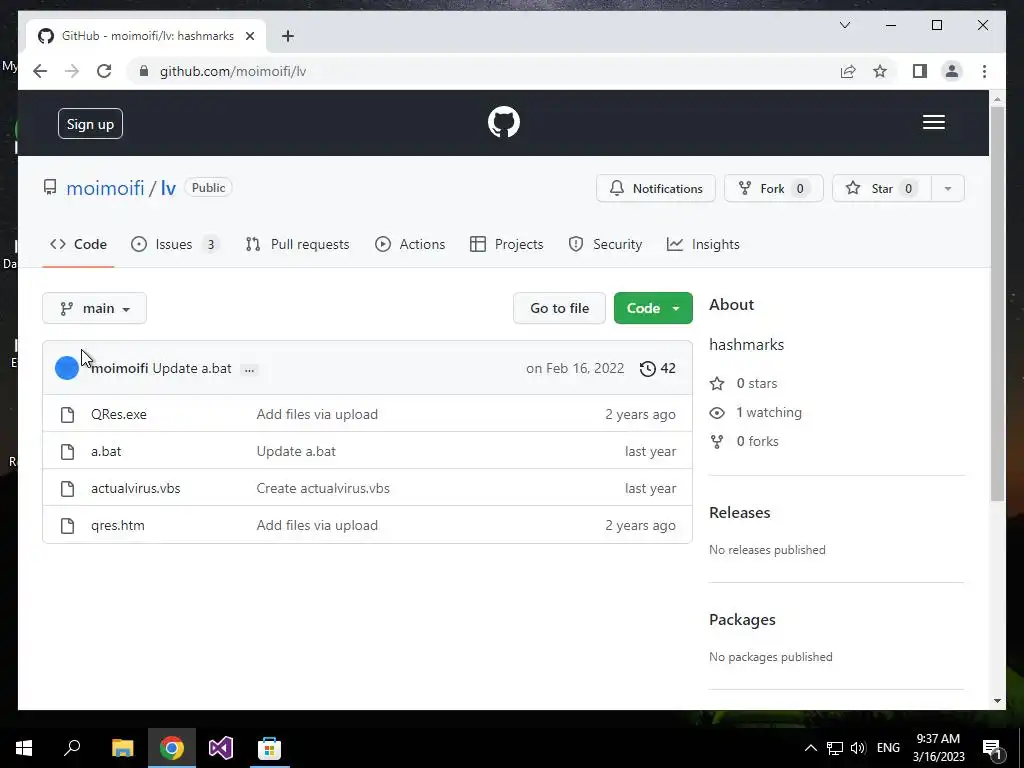Click the GitHub Octocat logo in header
The height and width of the screenshot is (768, 1024).
pos(504,122)
